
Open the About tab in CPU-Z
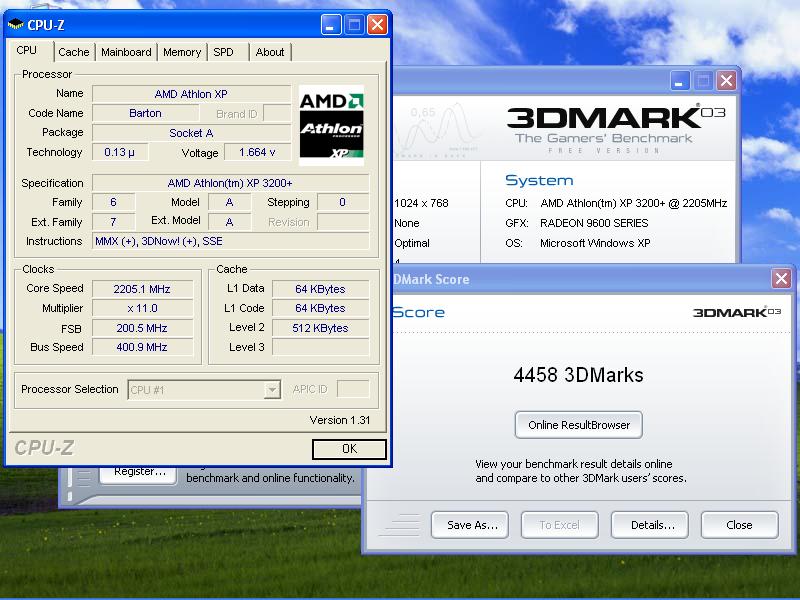coord(270,52)
